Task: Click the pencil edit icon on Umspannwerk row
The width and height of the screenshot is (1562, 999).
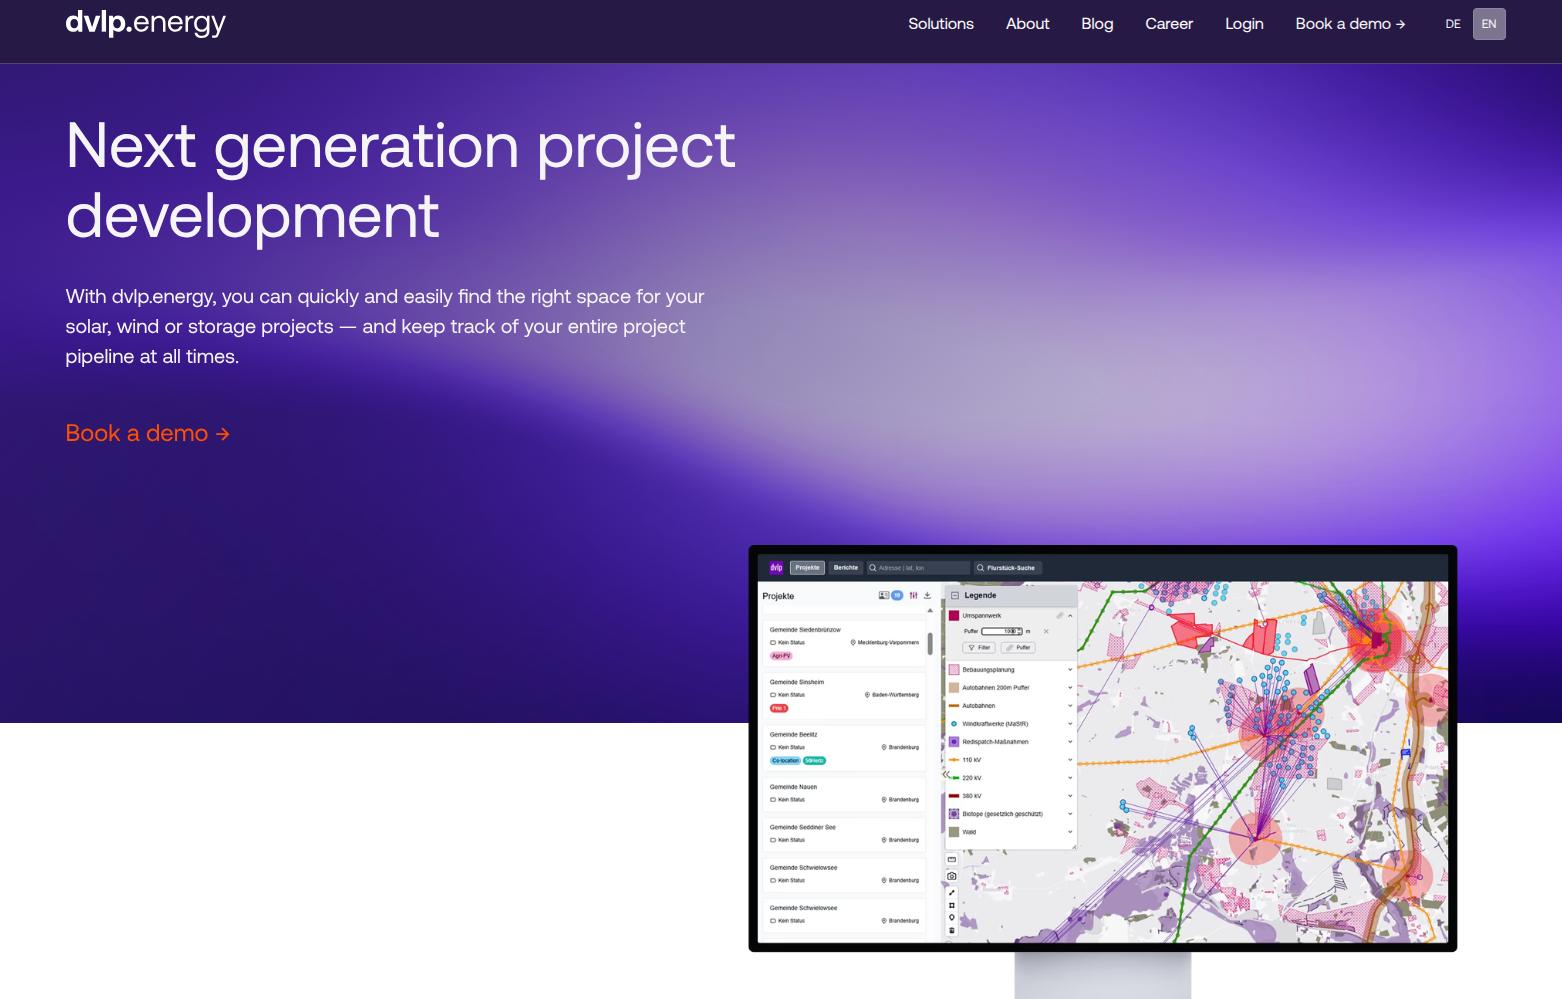Action: coord(1059,615)
